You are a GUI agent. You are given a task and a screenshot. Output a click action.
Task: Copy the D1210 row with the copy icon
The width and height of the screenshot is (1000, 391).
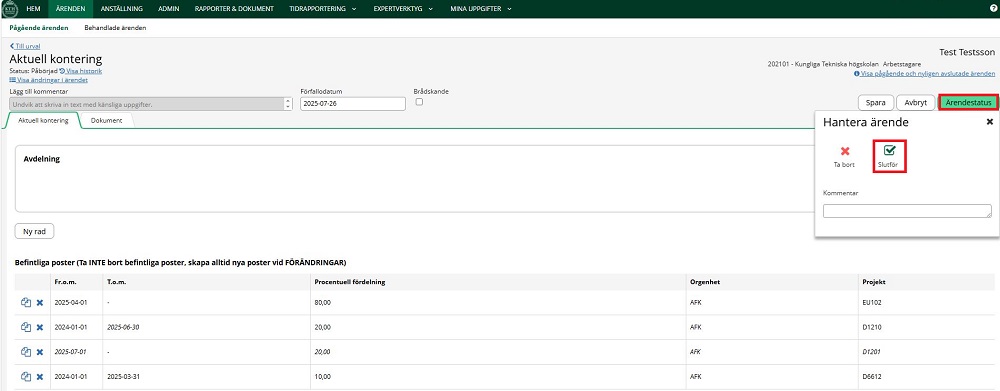(26, 327)
